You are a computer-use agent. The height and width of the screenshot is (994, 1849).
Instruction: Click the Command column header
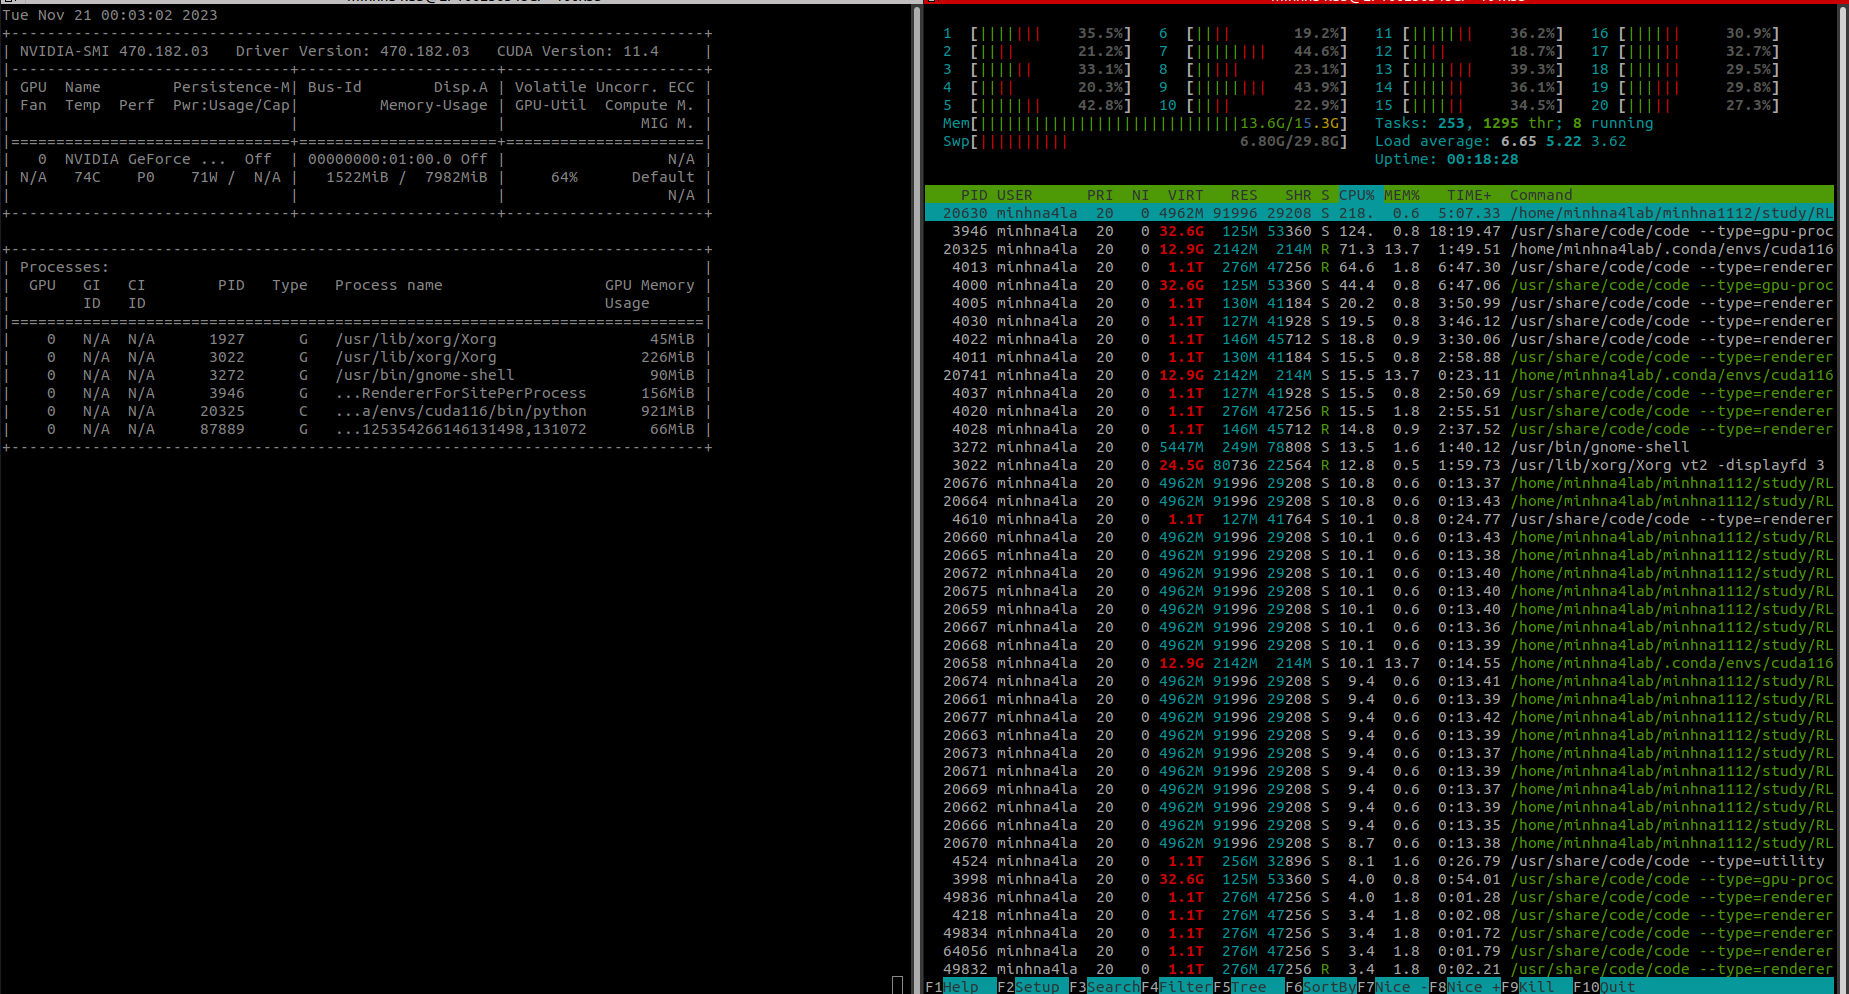click(x=1541, y=195)
